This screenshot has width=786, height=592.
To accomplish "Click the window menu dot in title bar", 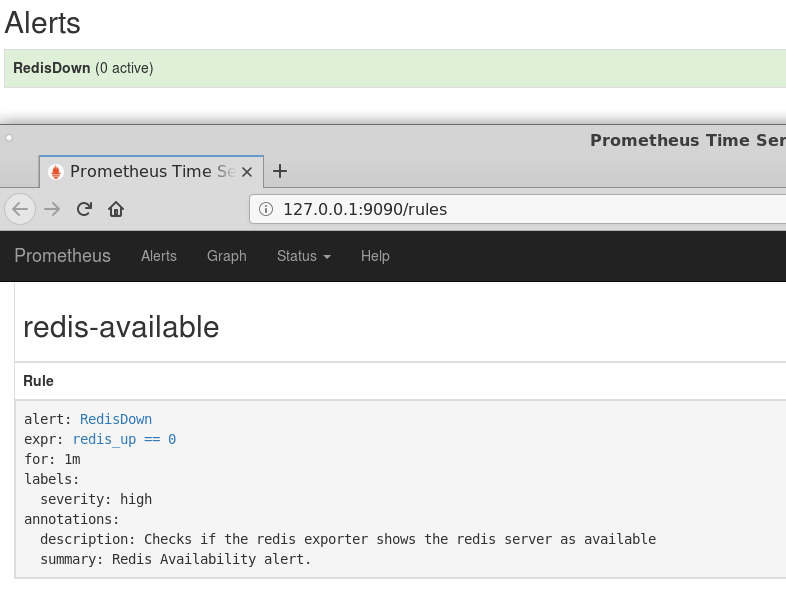I will click(x=9, y=138).
